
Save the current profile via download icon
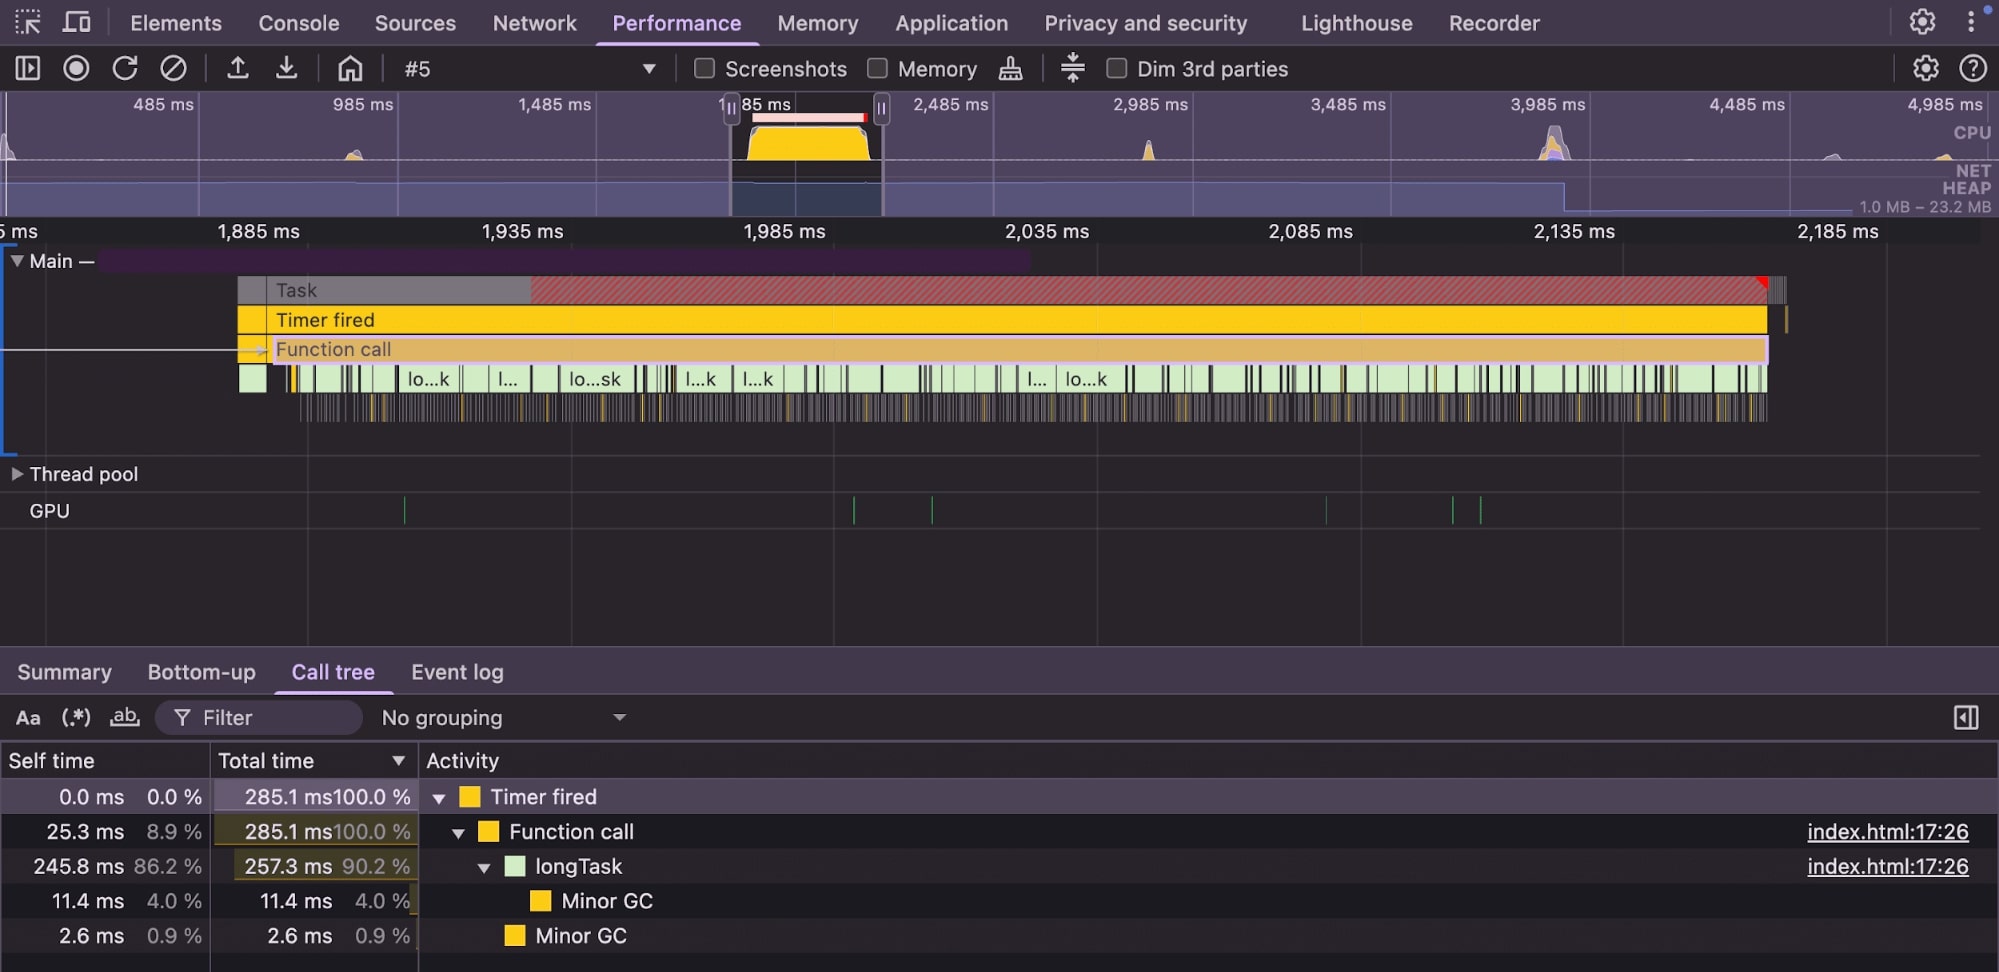point(287,68)
